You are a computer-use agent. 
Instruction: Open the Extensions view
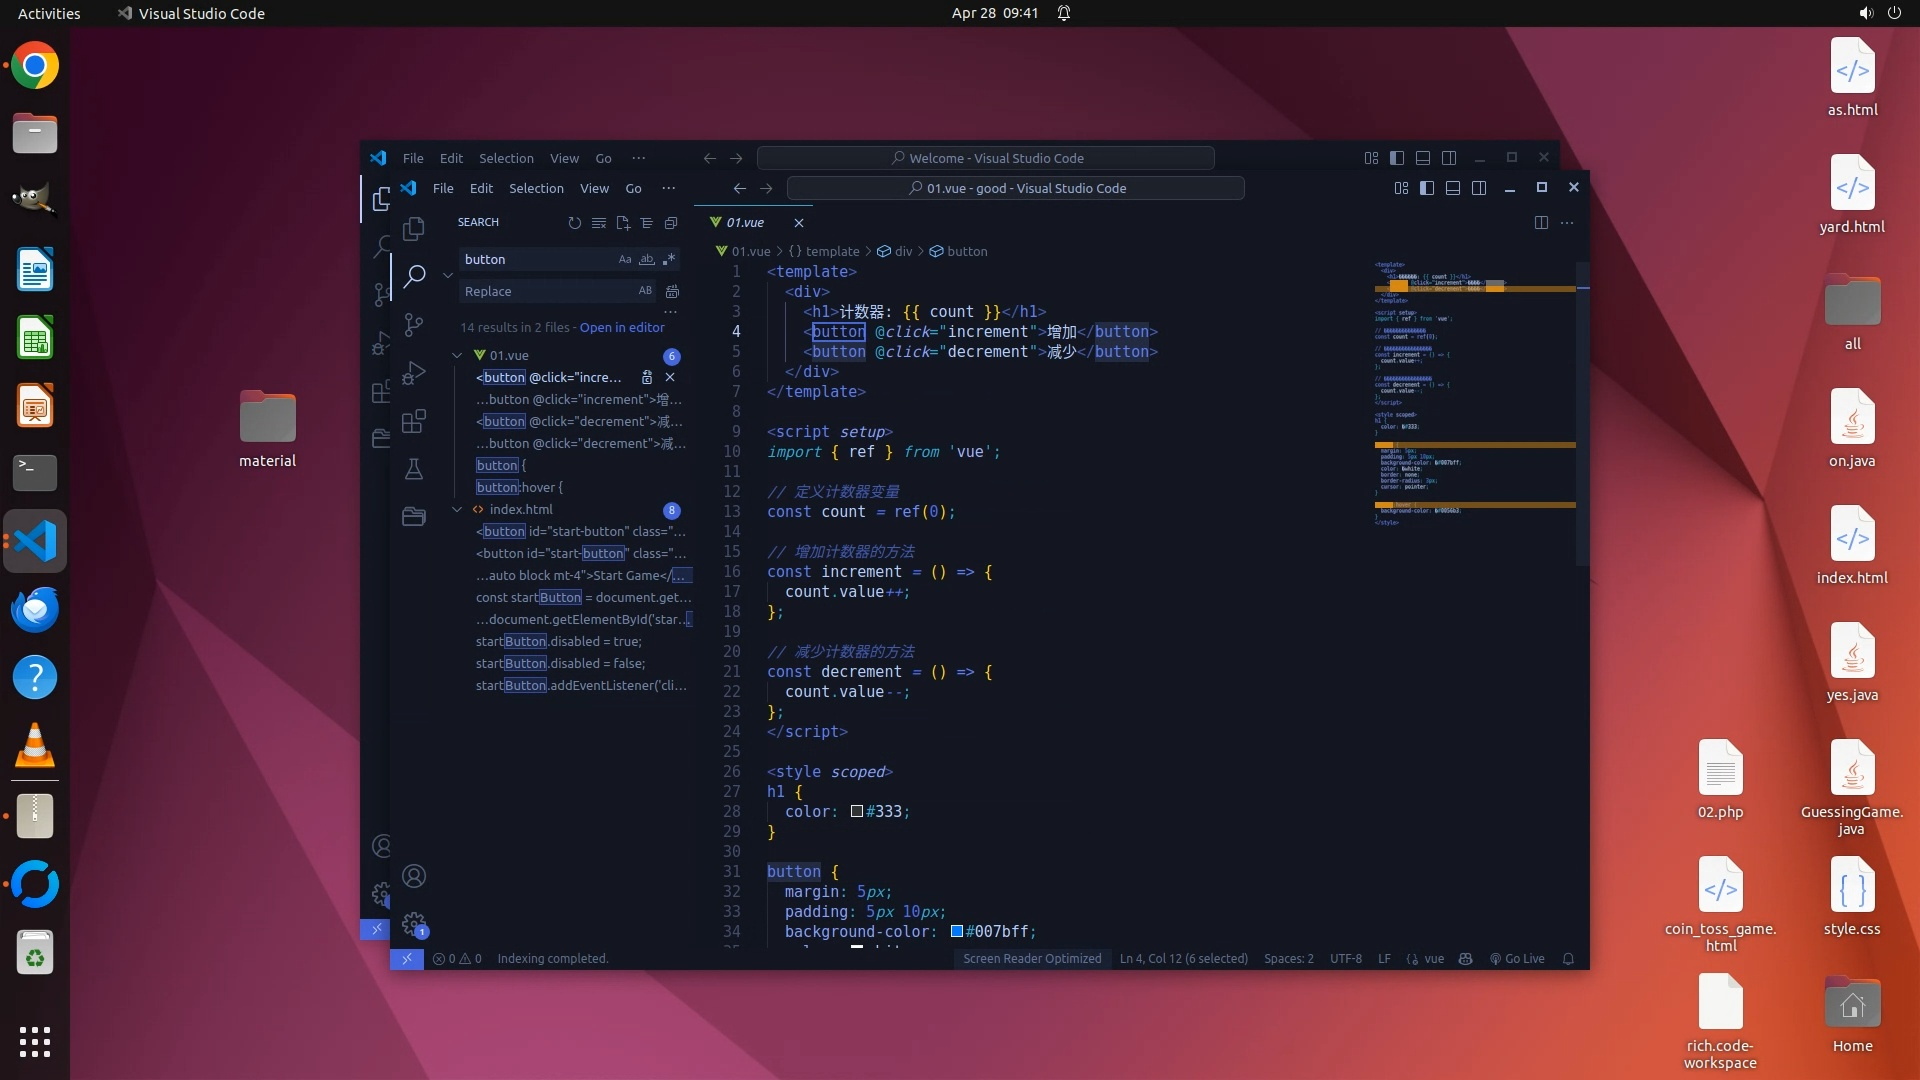[x=414, y=421]
